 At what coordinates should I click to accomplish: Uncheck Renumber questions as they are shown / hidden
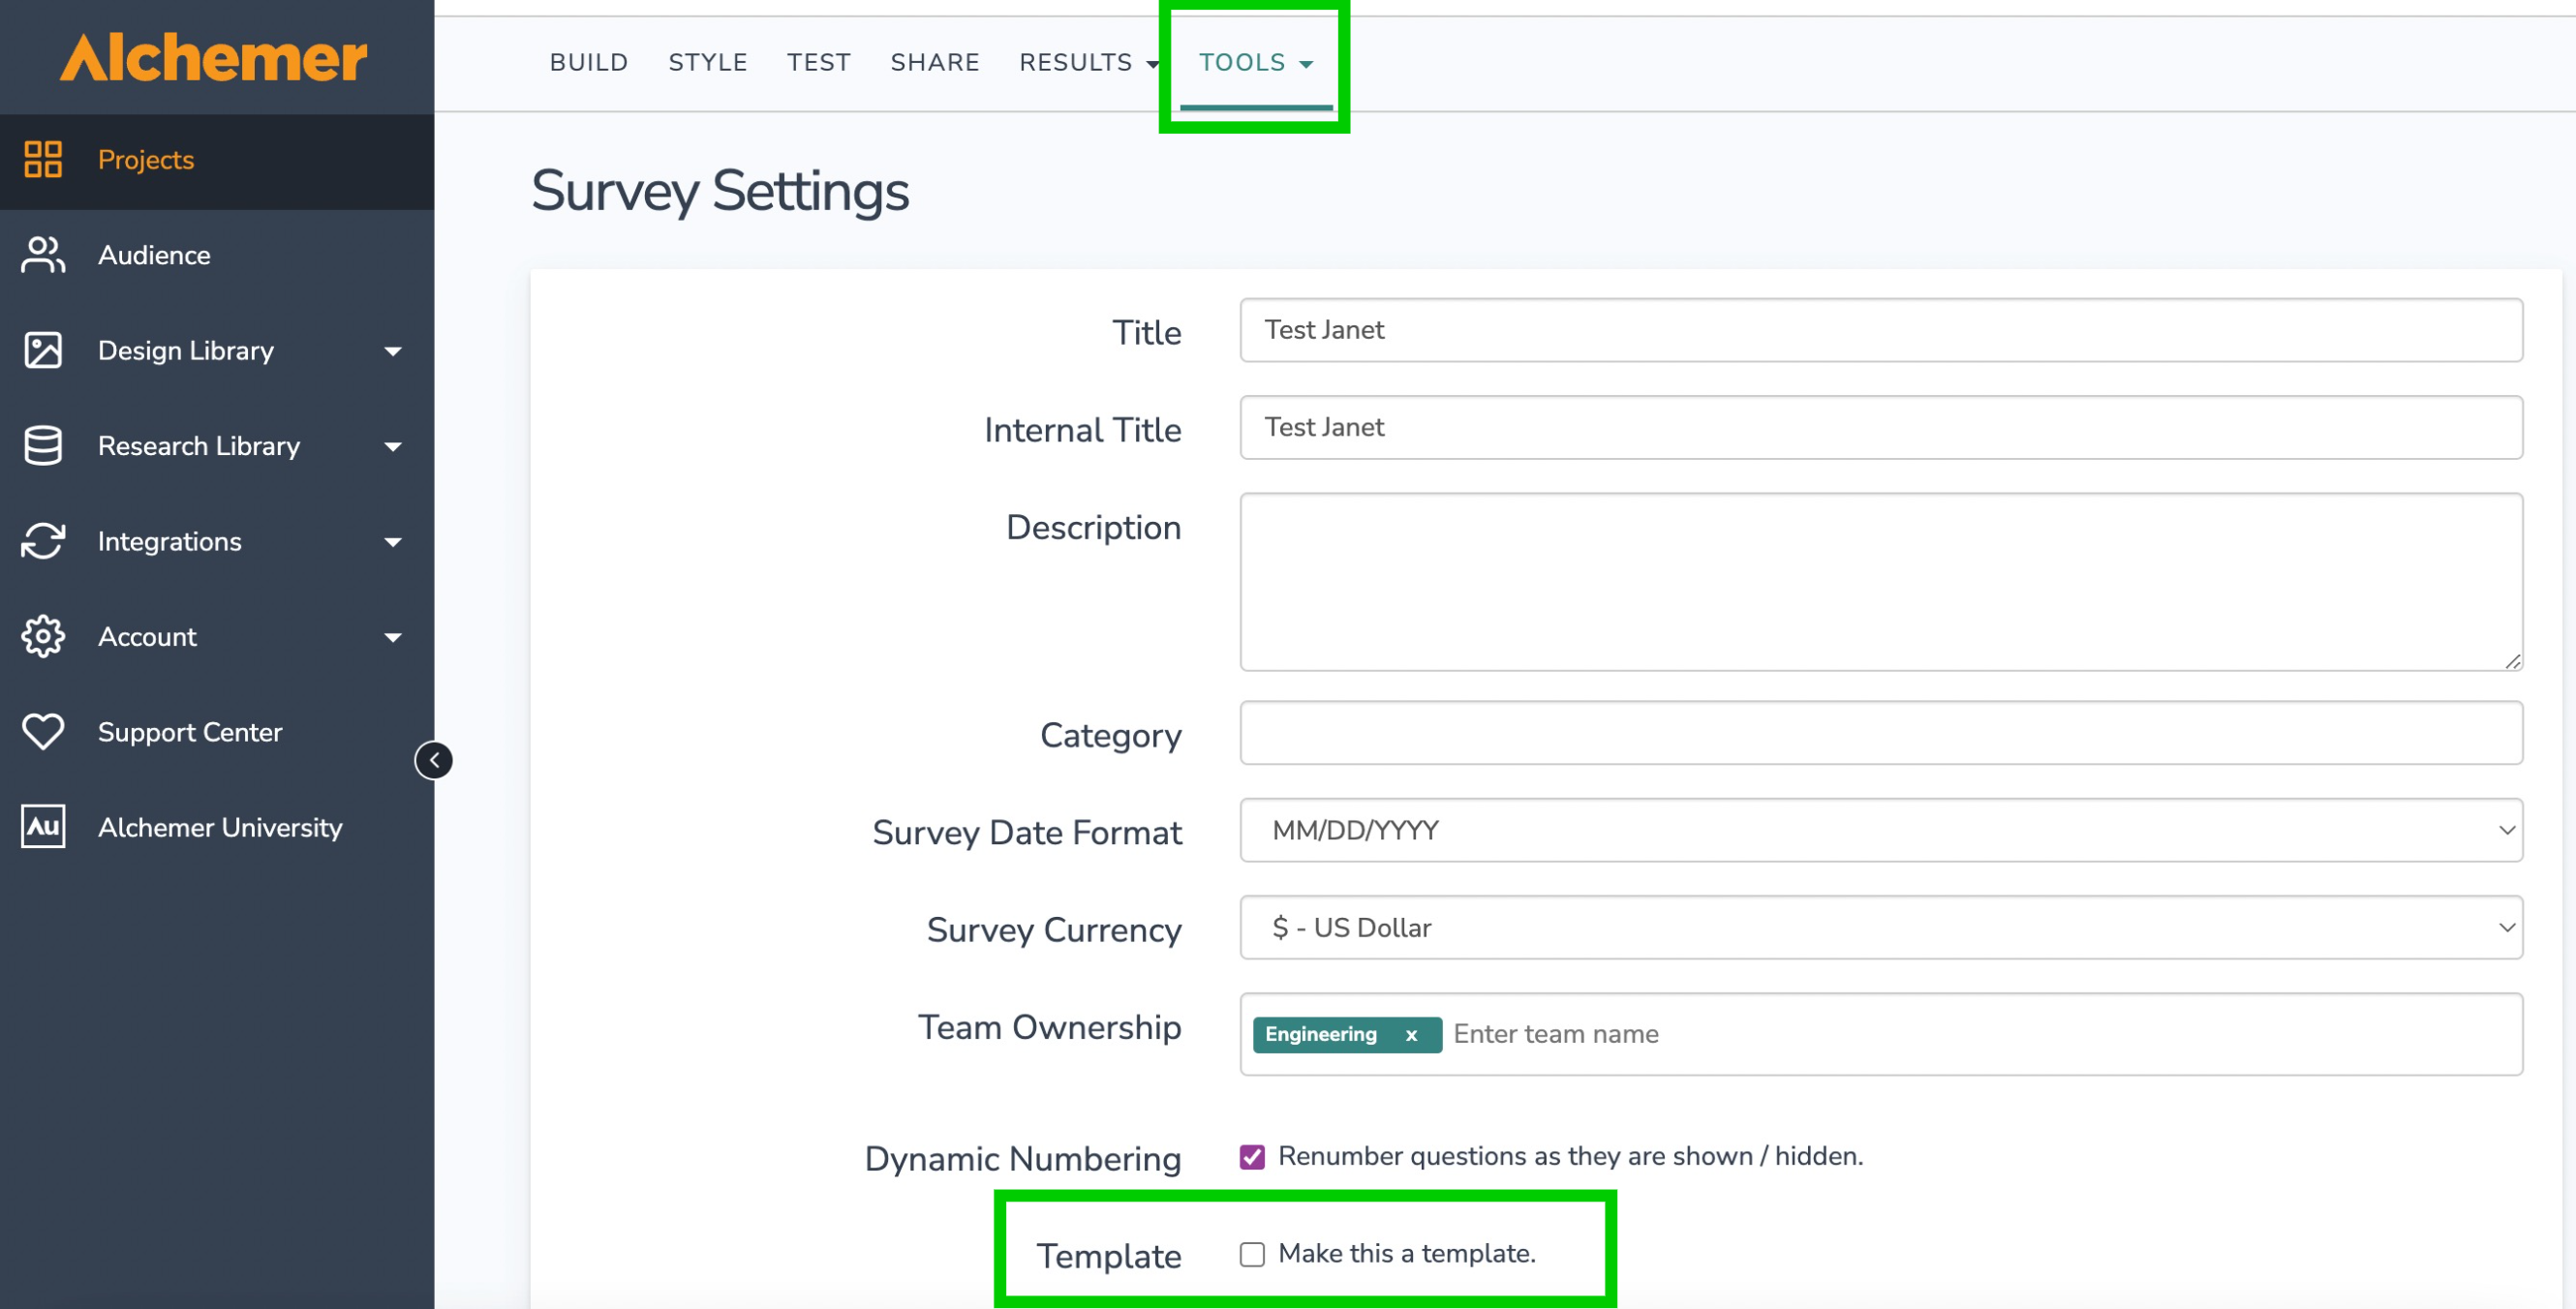1251,1156
